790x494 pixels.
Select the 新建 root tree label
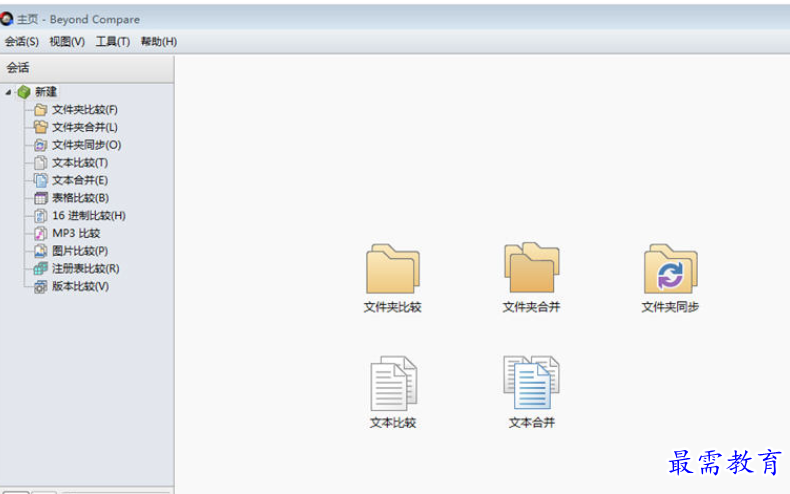pos(45,92)
